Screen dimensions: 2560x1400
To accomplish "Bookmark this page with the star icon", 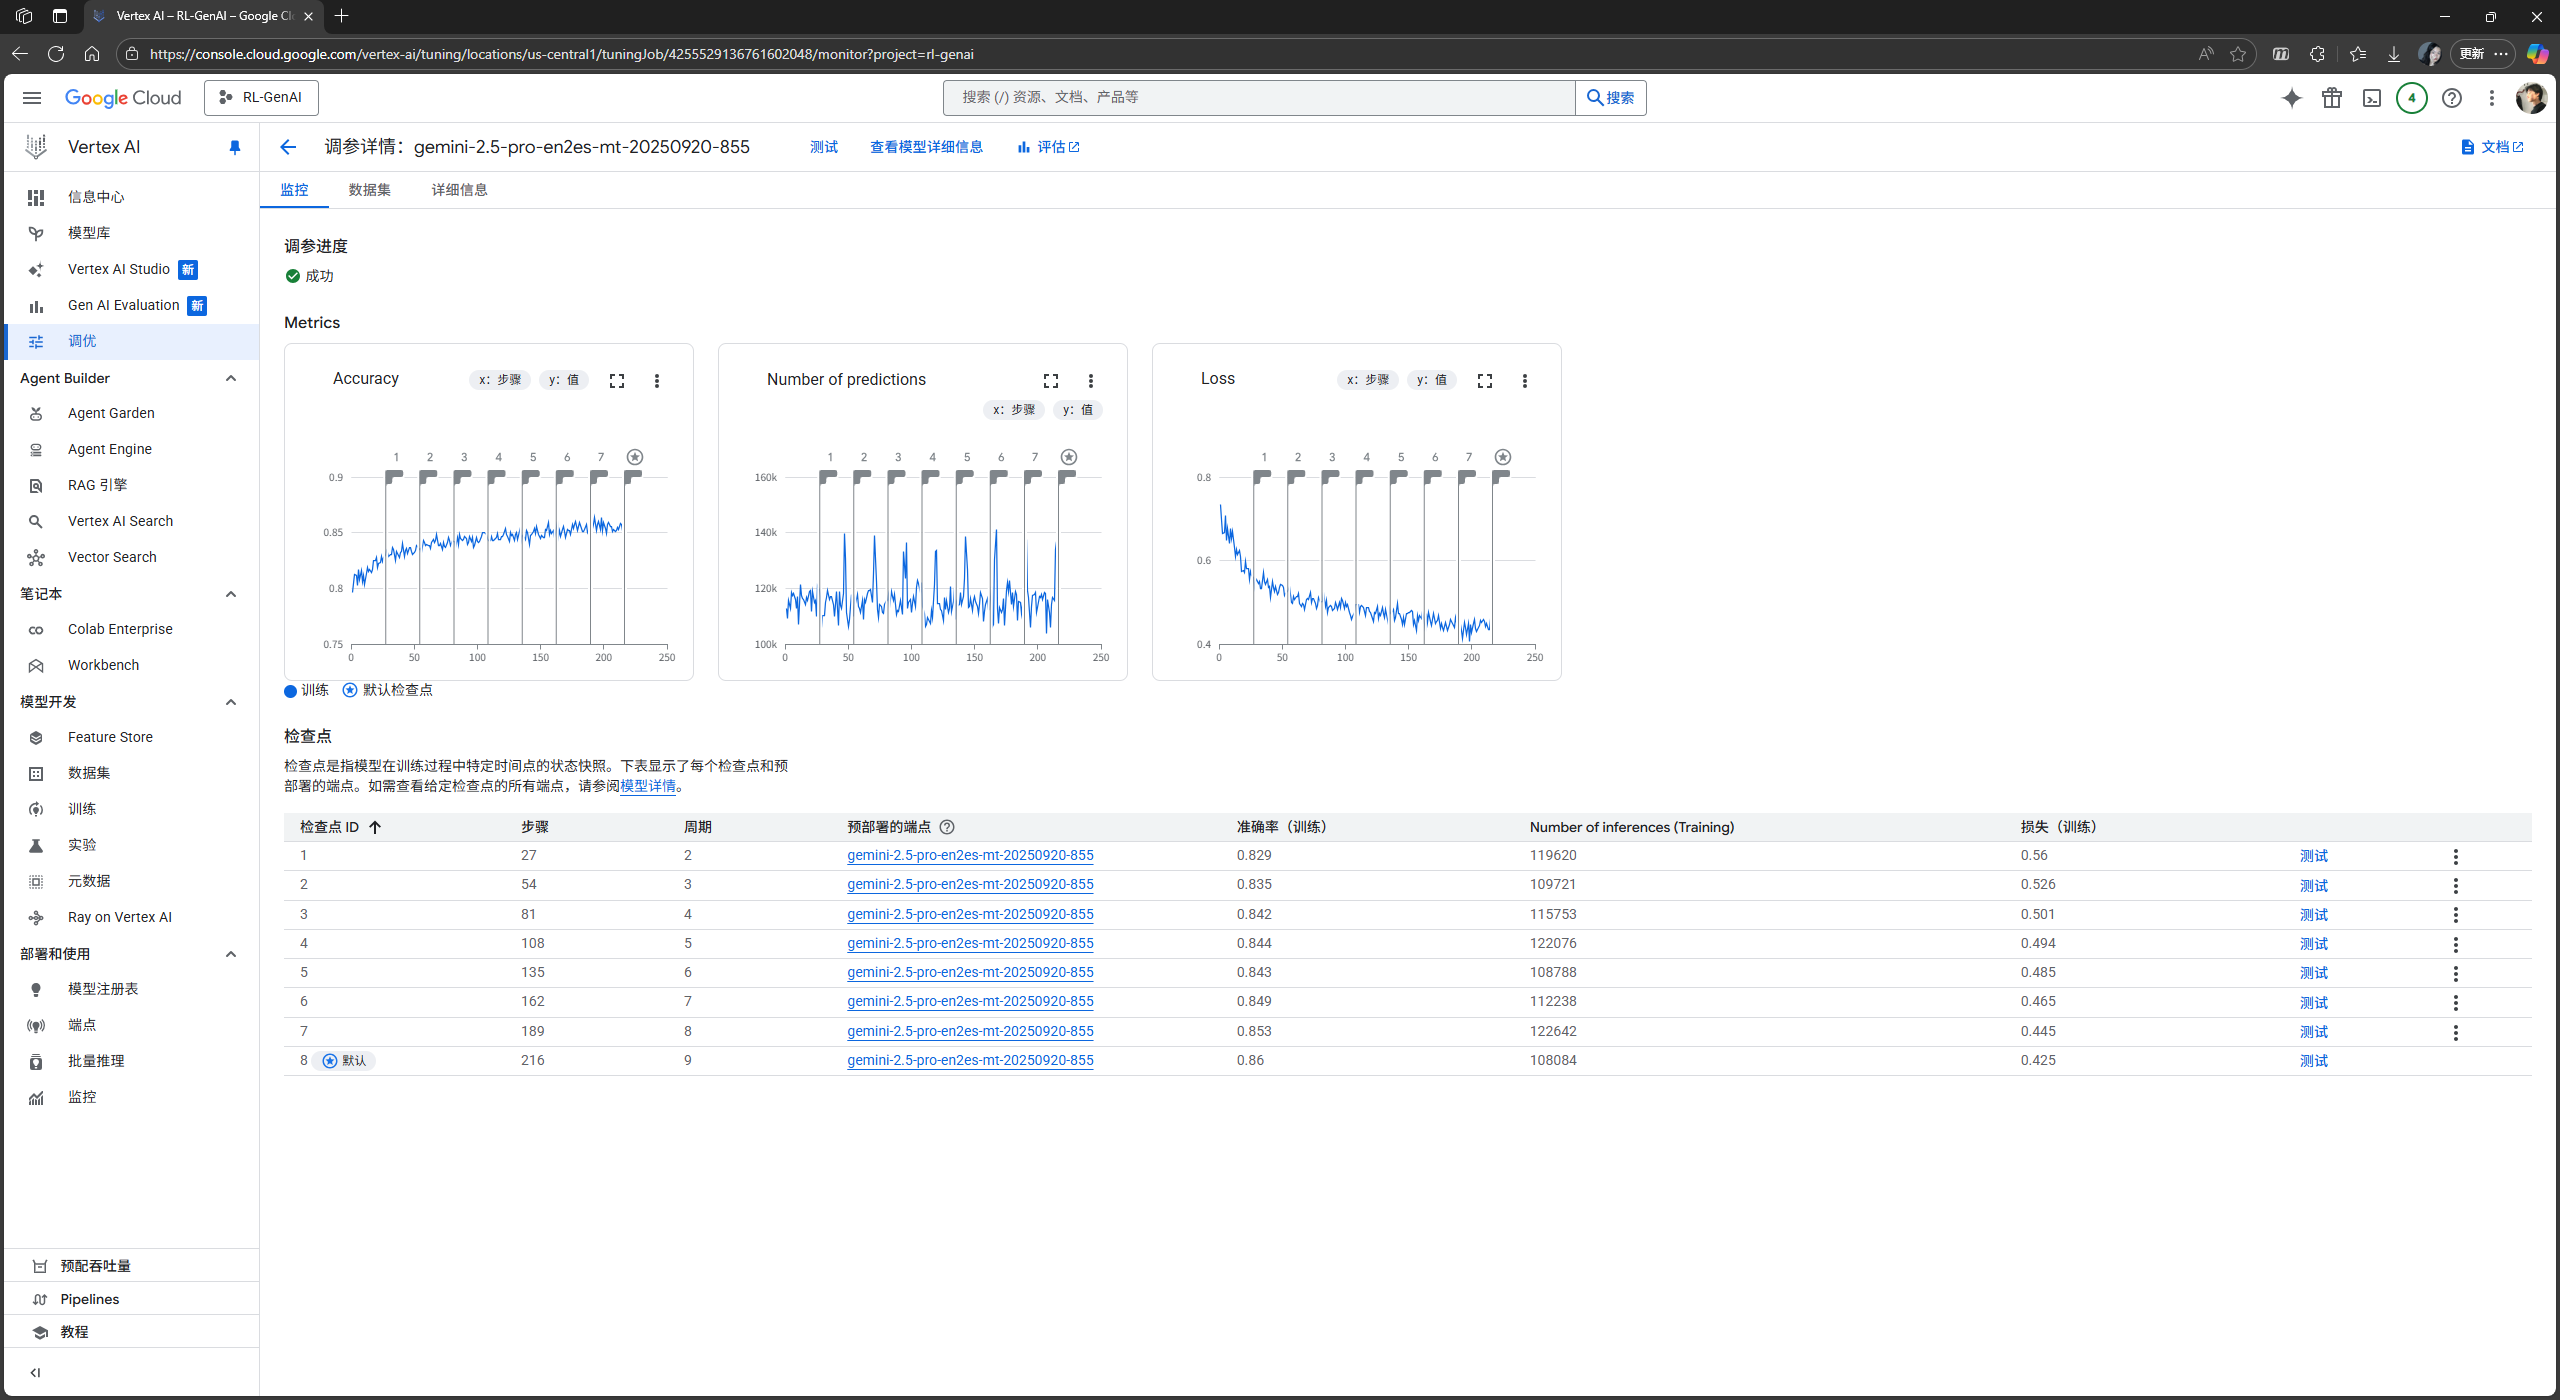I will point(2238,54).
